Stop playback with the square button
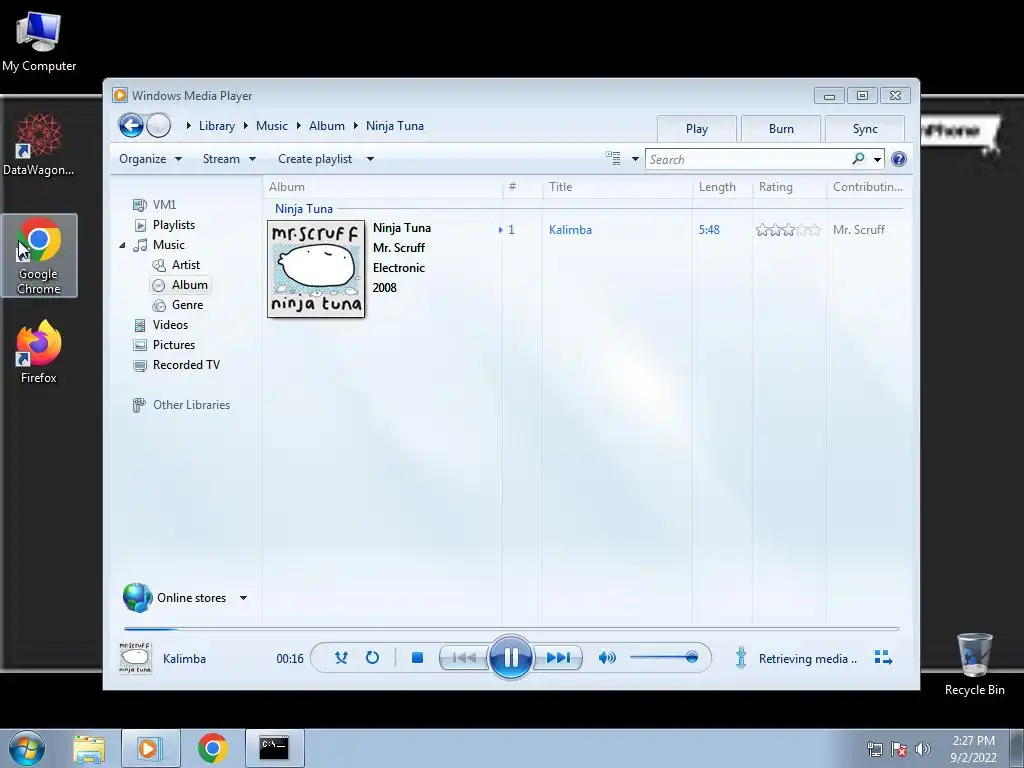1024x768 pixels. pyautogui.click(x=417, y=658)
